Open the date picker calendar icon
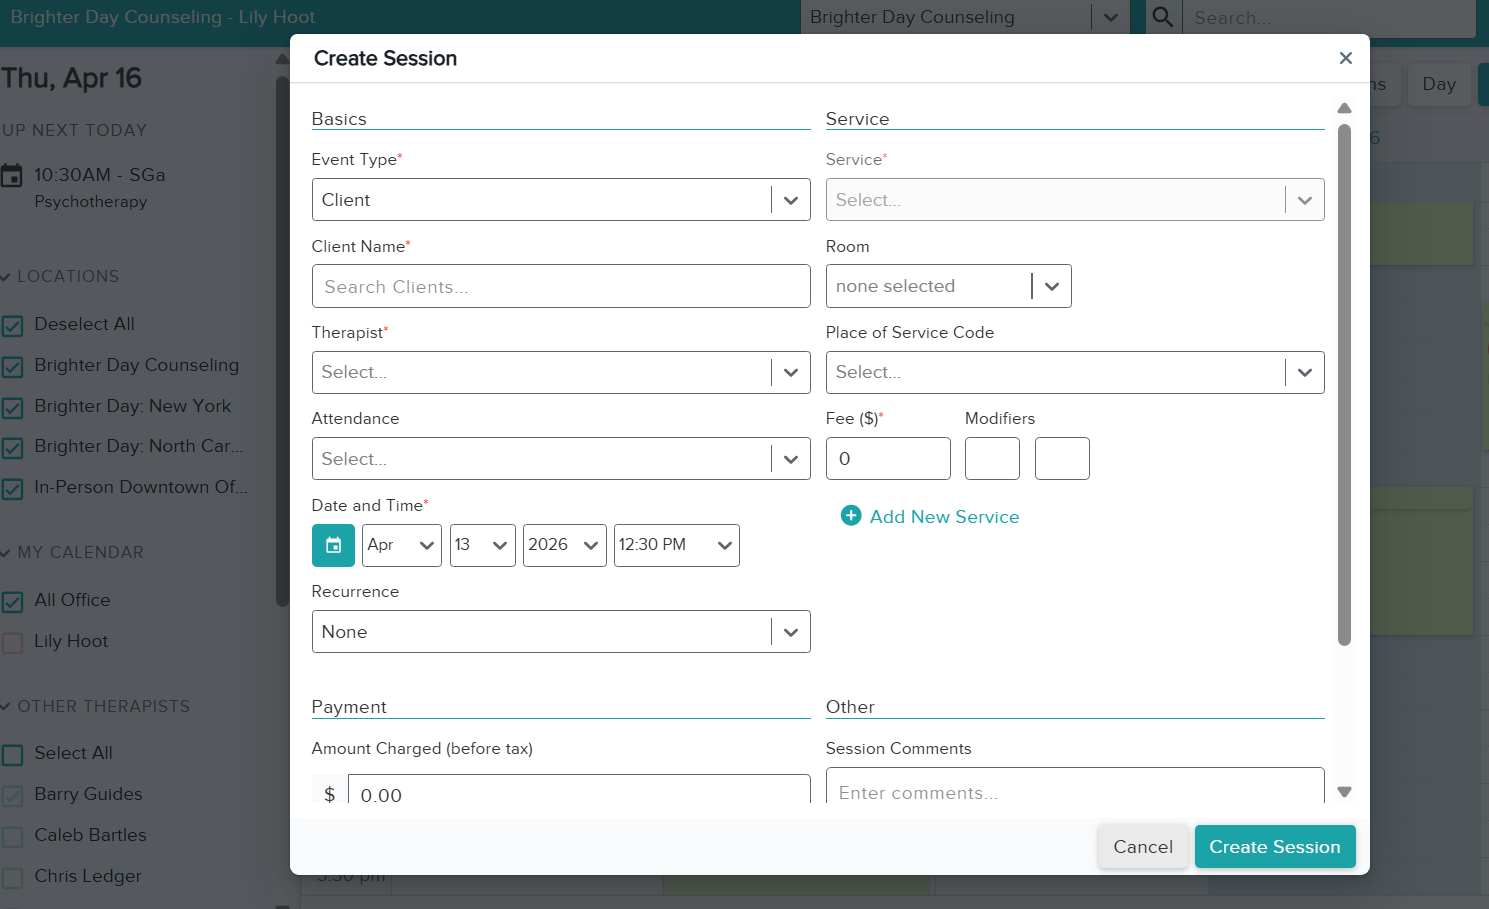The width and height of the screenshot is (1489, 909). [x=333, y=545]
